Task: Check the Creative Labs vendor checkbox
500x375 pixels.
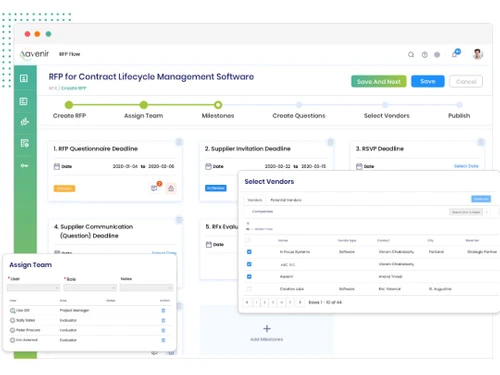Action: [x=249, y=289]
